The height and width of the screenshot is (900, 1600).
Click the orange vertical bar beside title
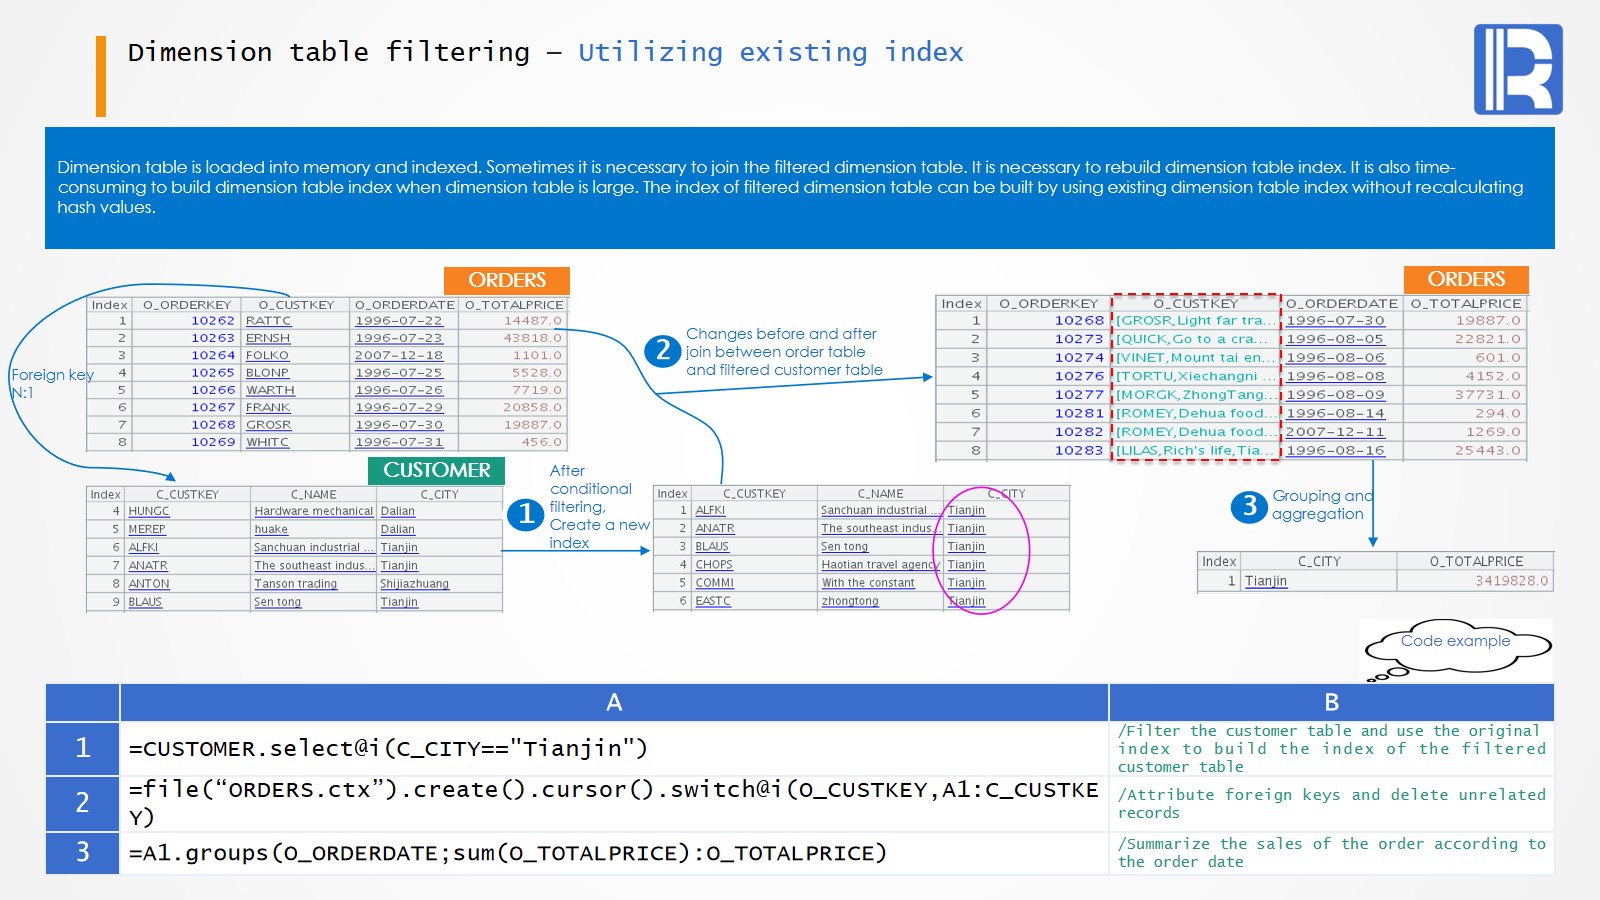(101, 76)
